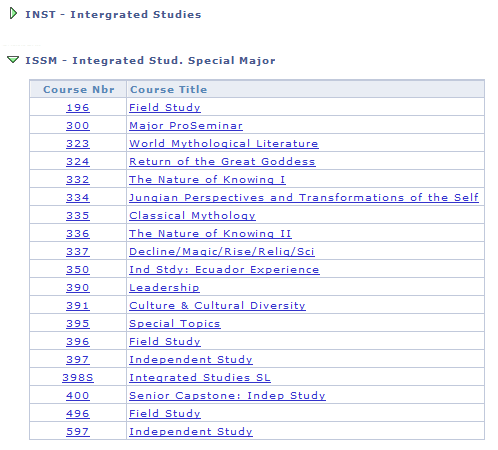View World Mythological Literature course
498x450 pixels.
224,144
